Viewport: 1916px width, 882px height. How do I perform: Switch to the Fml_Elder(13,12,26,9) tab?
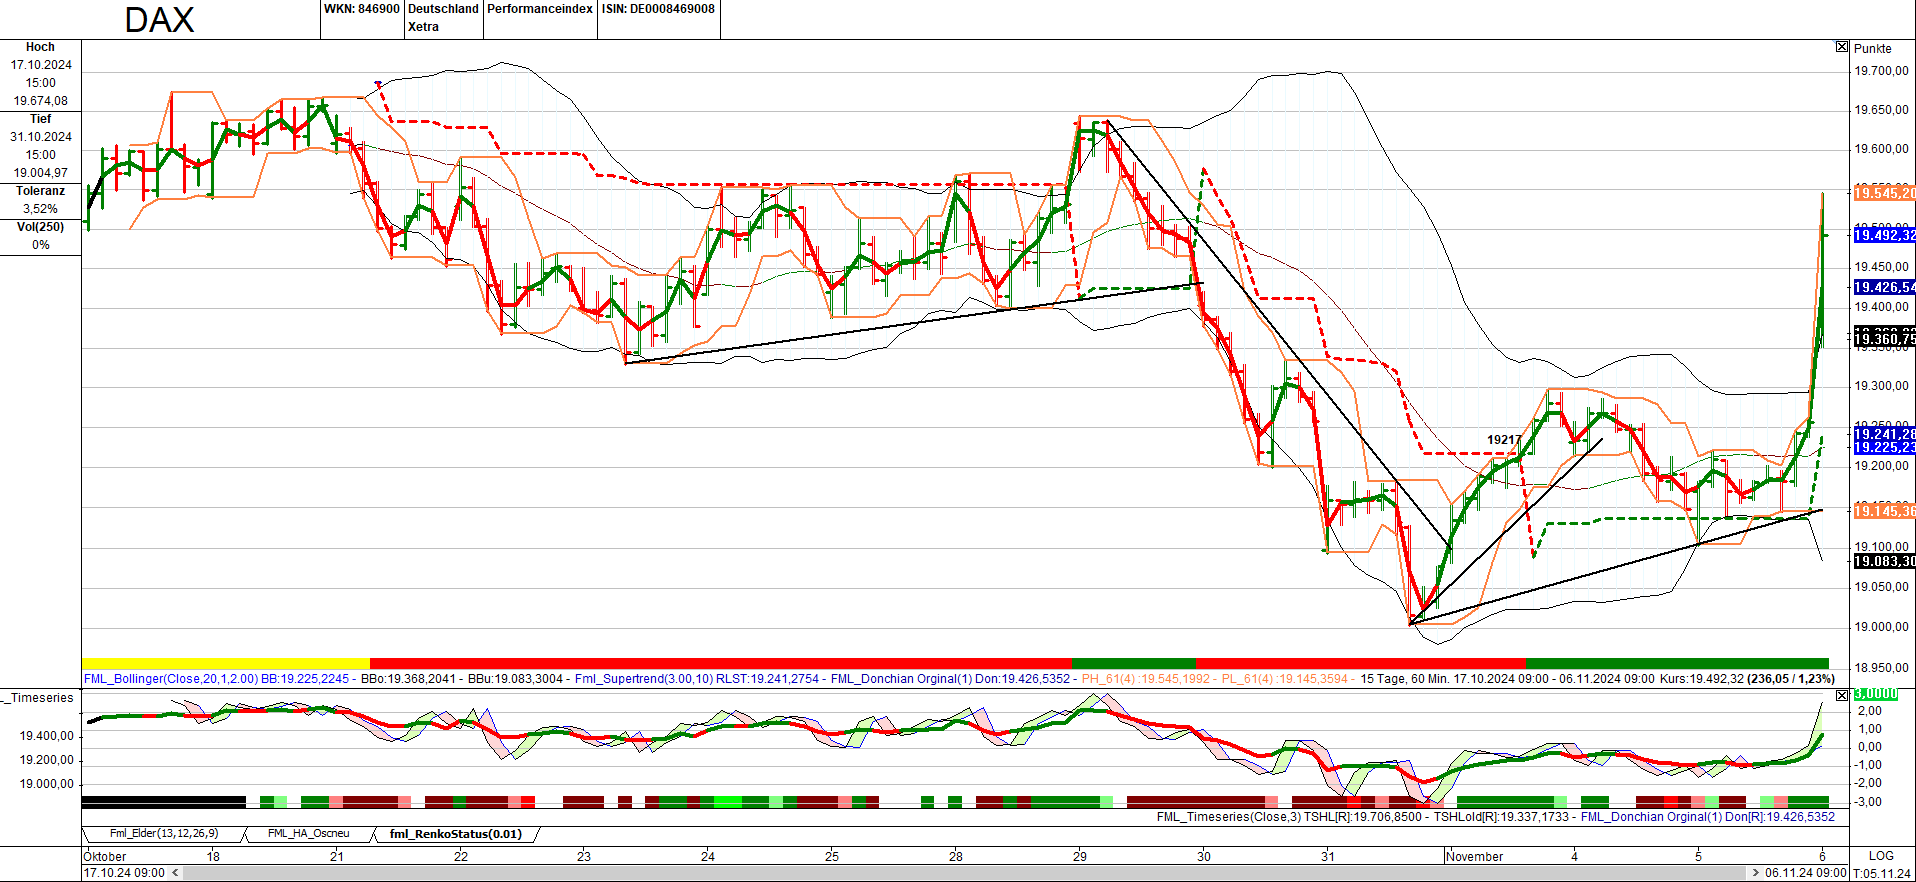point(164,833)
